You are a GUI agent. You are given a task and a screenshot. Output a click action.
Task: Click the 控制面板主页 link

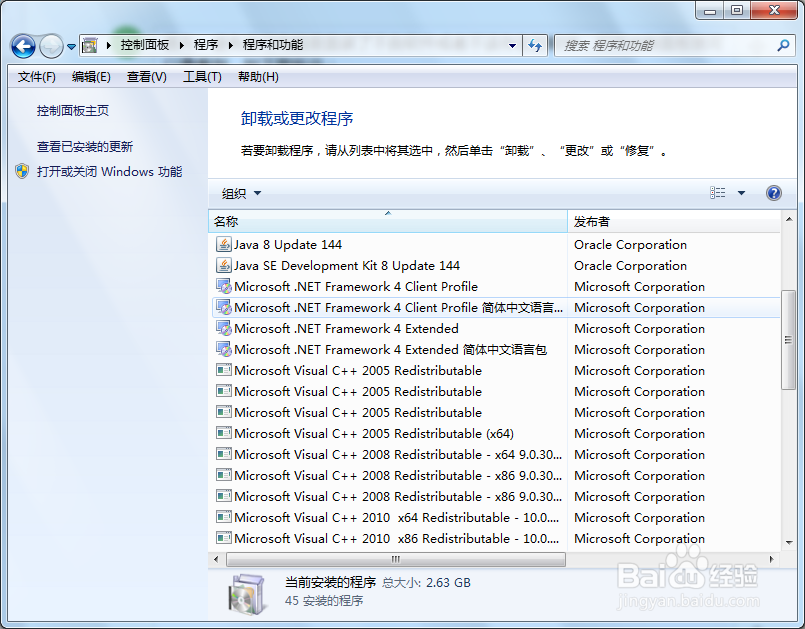pyautogui.click(x=73, y=111)
